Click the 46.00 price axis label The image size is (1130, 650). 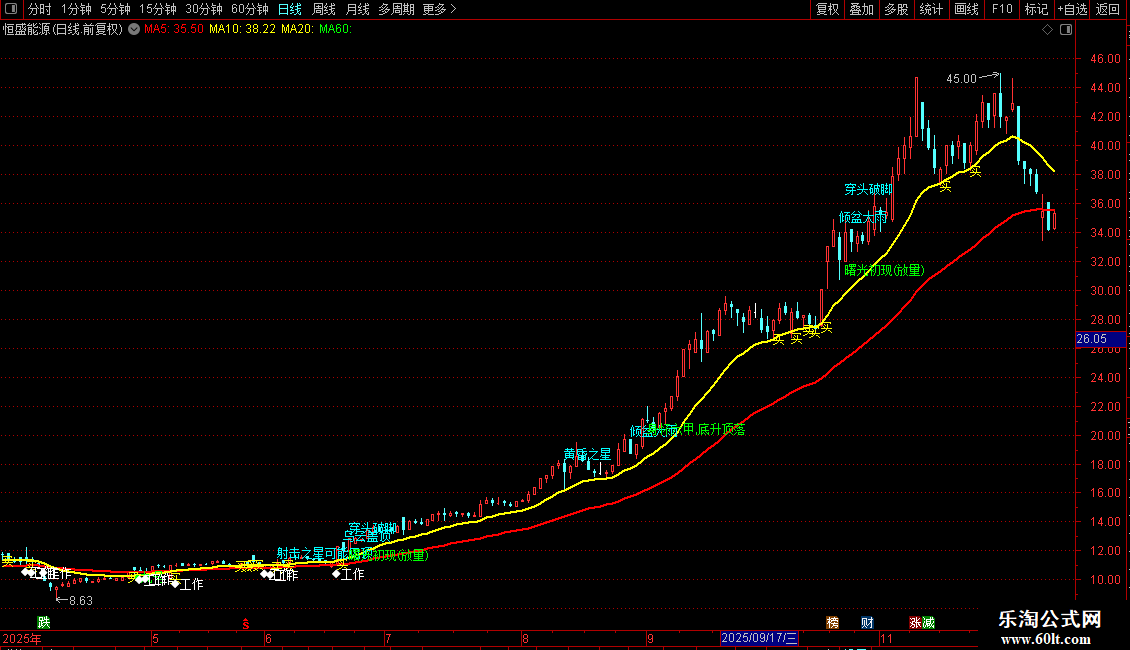(x=1105, y=59)
